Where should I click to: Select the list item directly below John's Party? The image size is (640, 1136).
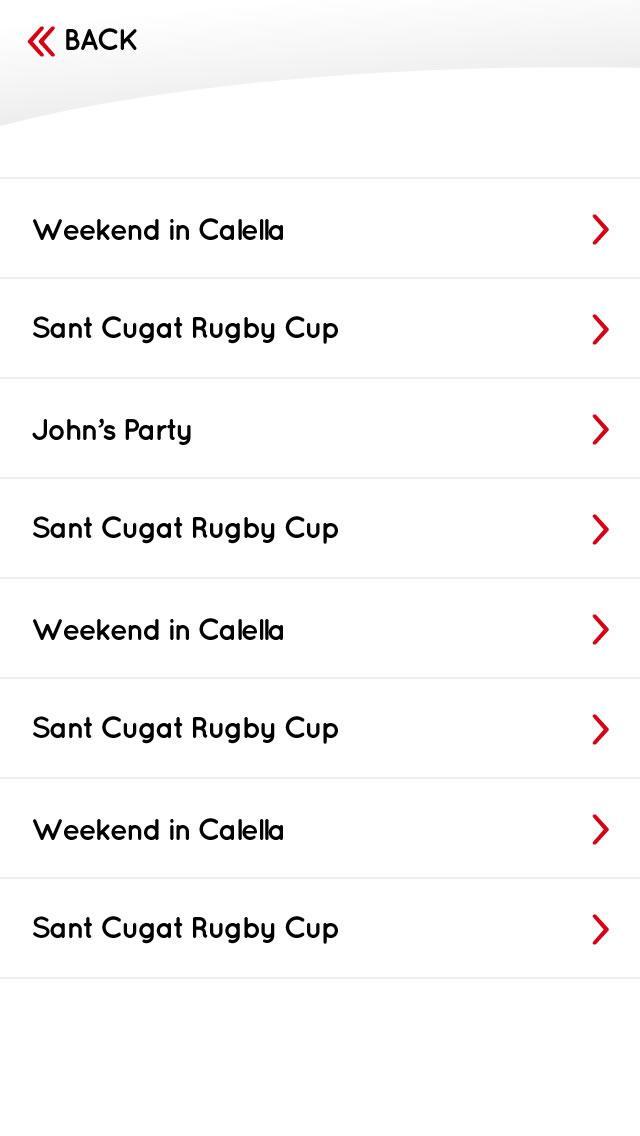pyautogui.click(x=320, y=528)
